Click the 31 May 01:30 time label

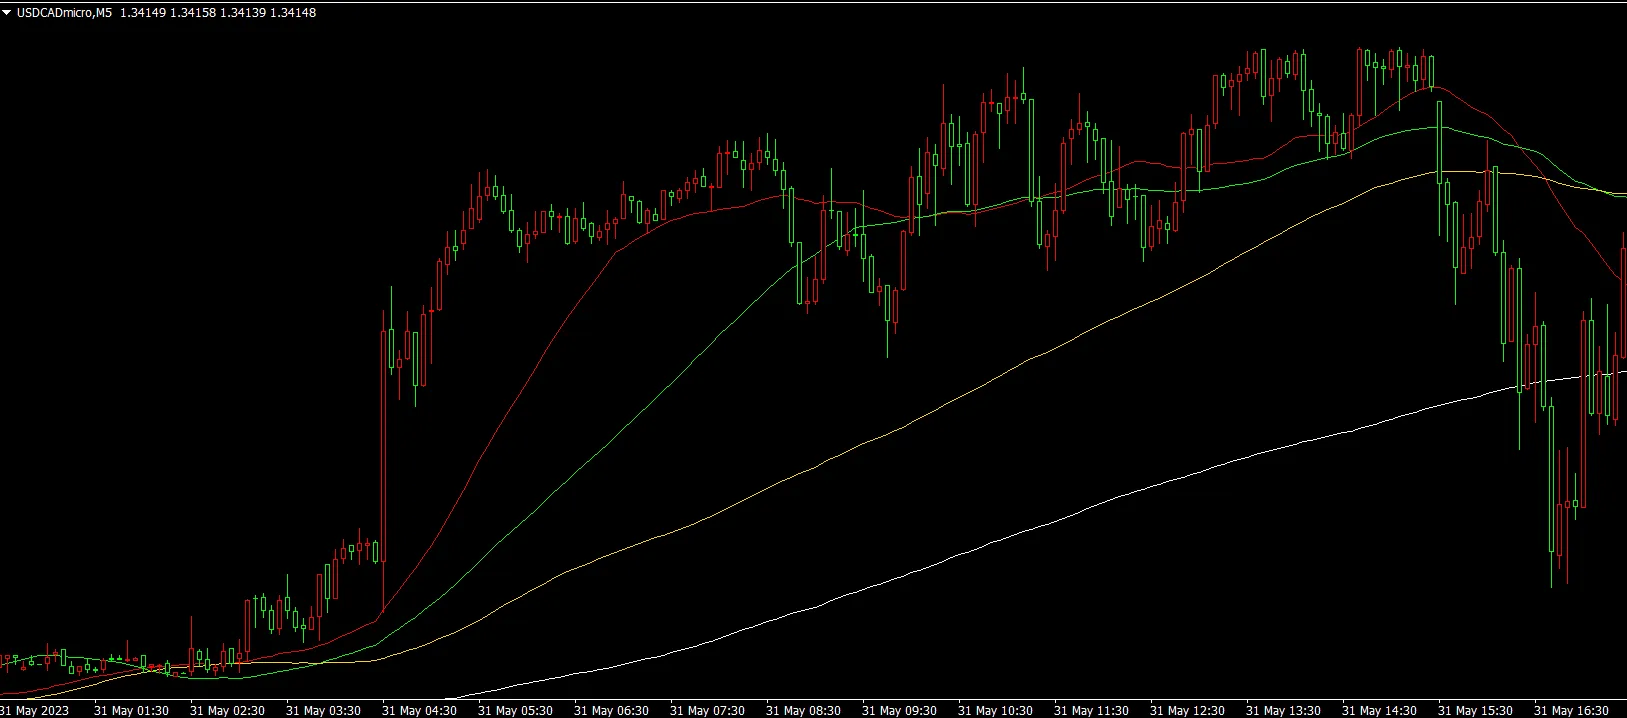(x=131, y=710)
